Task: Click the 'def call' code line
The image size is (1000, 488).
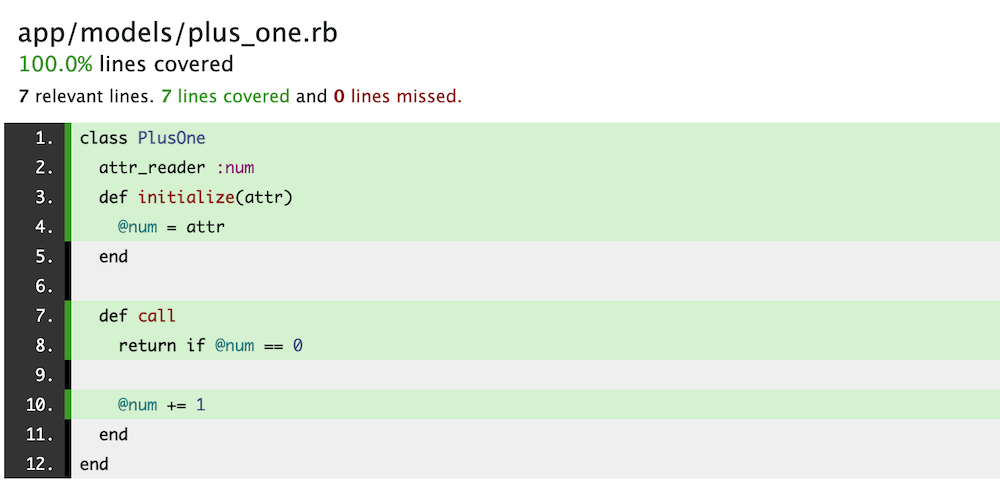Action: coord(137,316)
